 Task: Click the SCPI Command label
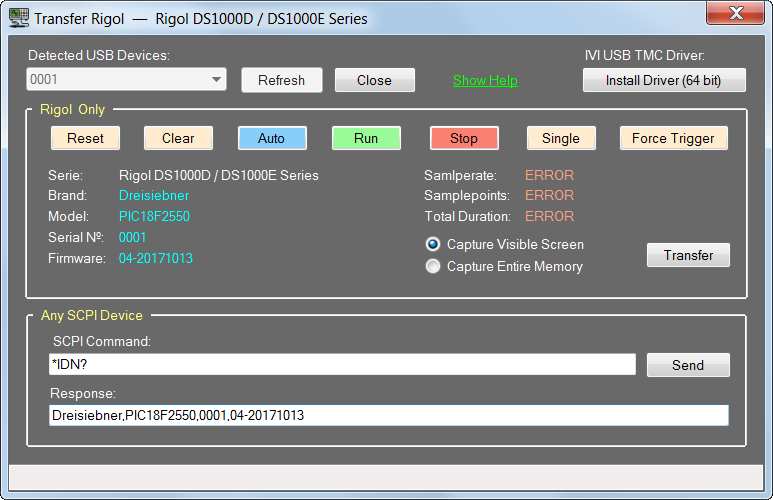[x=102, y=341]
